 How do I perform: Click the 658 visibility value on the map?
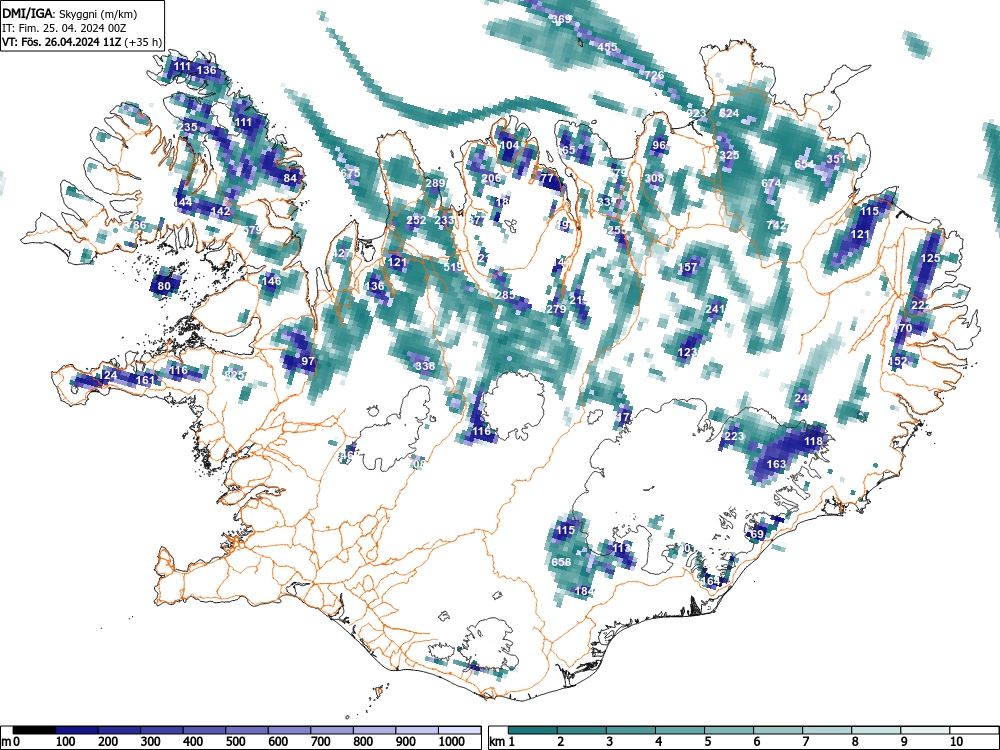(x=561, y=562)
